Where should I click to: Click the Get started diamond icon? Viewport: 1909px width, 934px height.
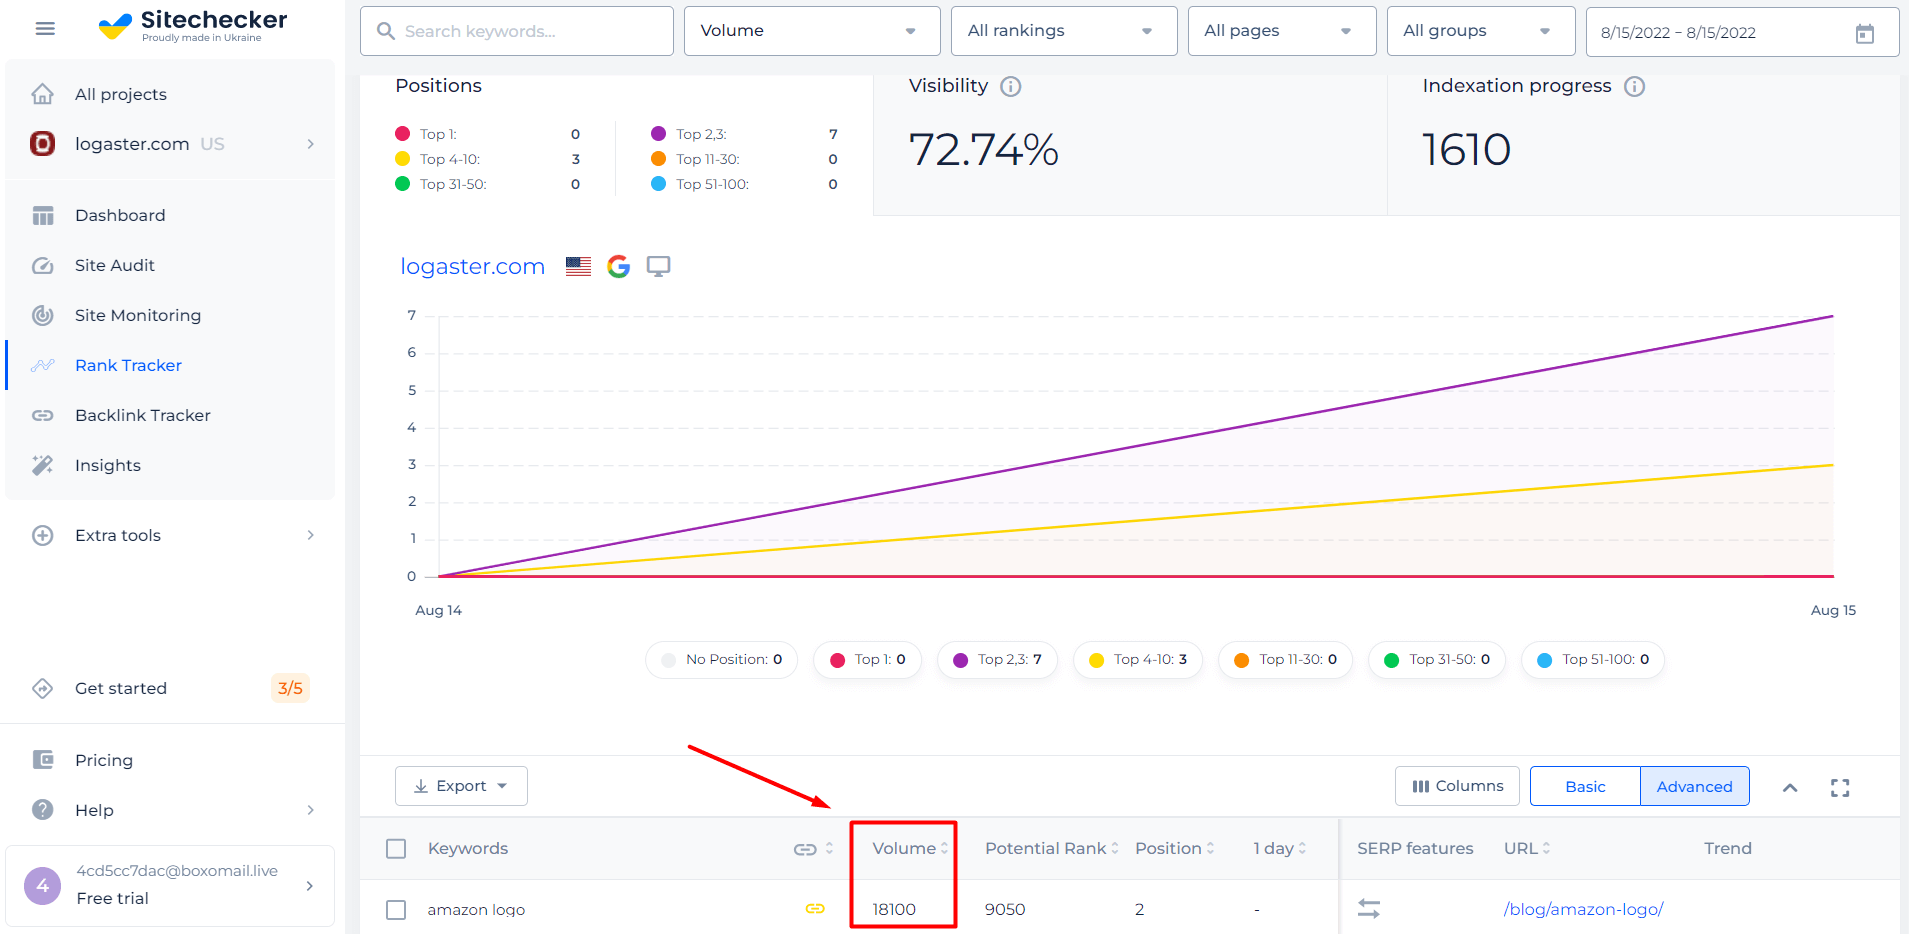point(42,688)
